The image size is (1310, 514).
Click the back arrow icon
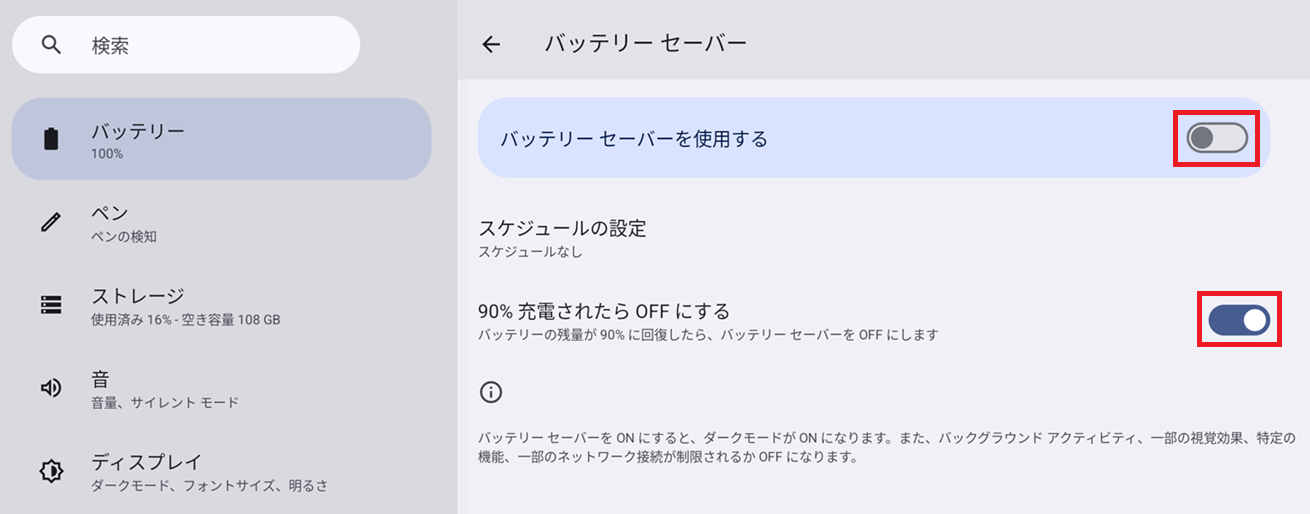[x=491, y=44]
